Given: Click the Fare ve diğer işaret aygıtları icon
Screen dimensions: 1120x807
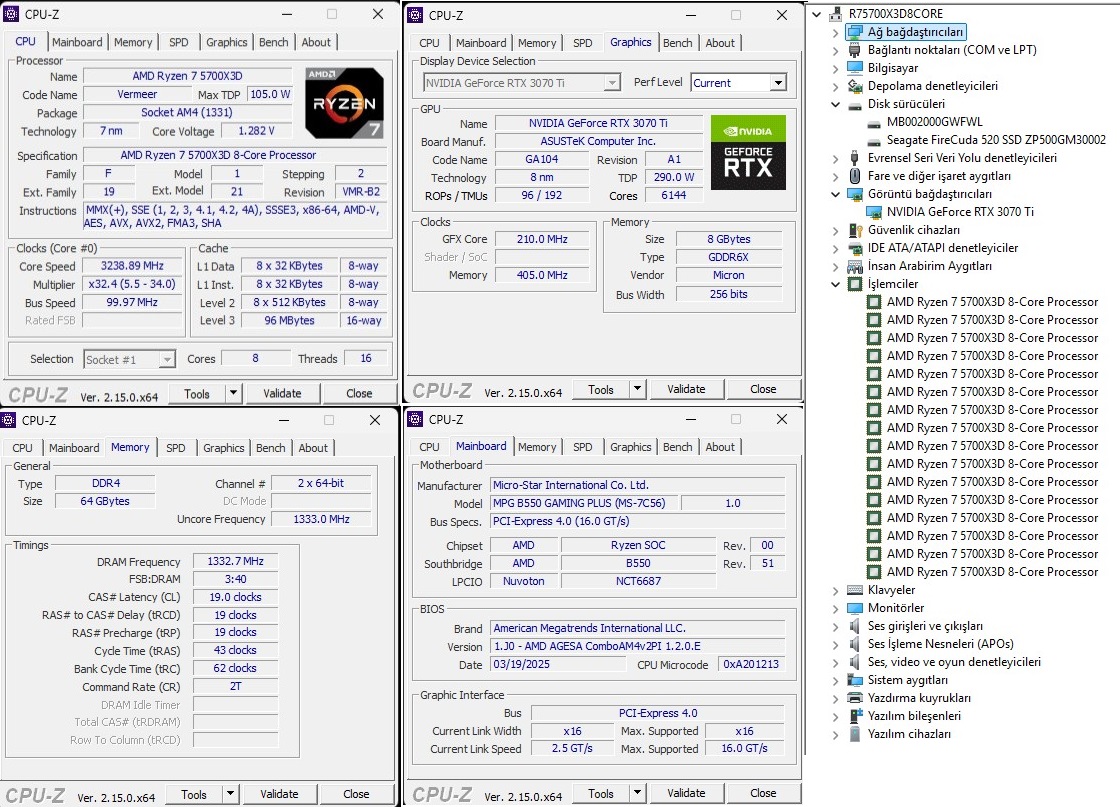Looking at the screenshot, I should 854,176.
